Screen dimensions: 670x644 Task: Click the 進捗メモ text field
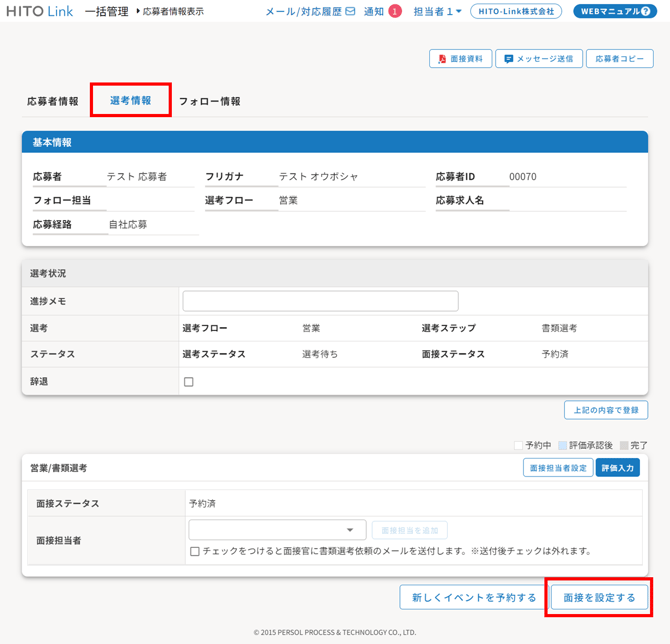pos(320,301)
